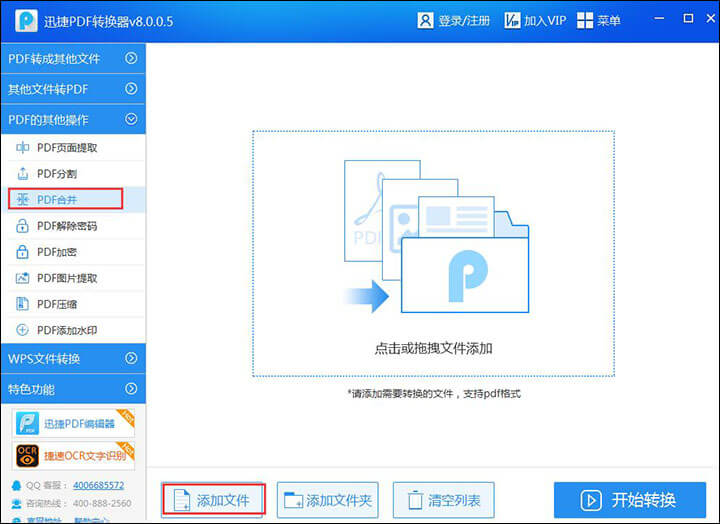The image size is (720, 524).
Task: Minimize the converter window
Action: 659,18
